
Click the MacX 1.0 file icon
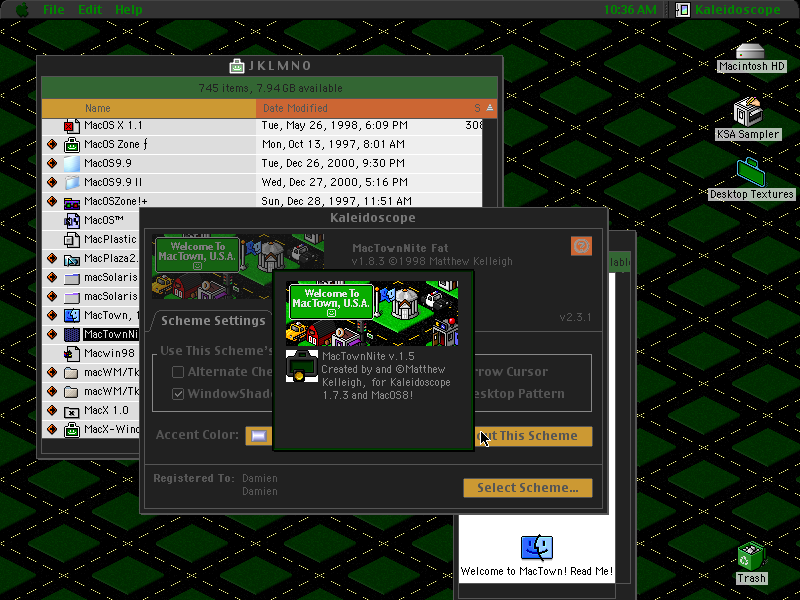tap(71, 411)
